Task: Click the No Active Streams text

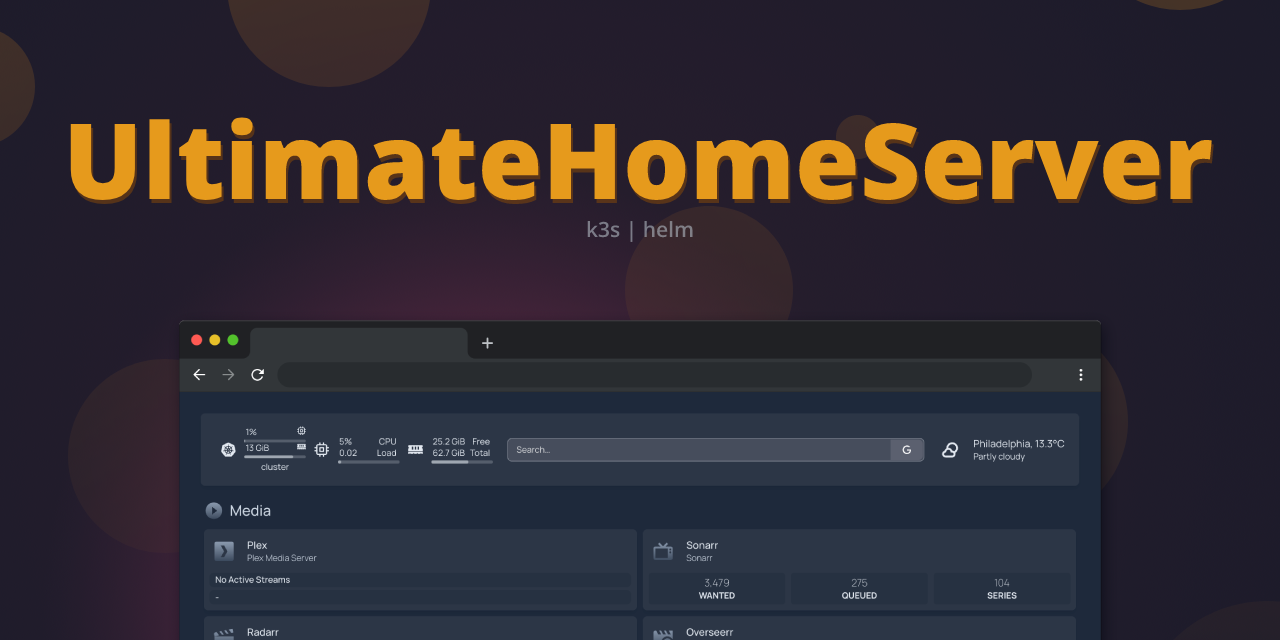Action: point(252,580)
